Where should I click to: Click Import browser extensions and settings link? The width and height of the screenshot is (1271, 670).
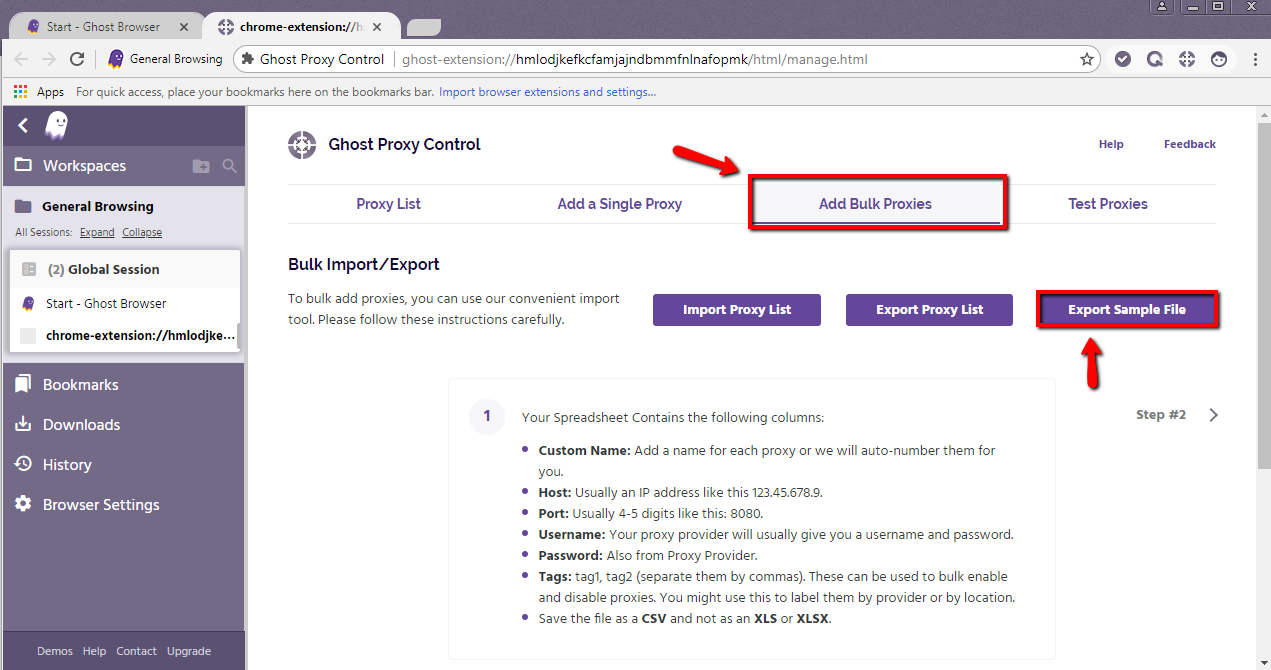[x=547, y=92]
